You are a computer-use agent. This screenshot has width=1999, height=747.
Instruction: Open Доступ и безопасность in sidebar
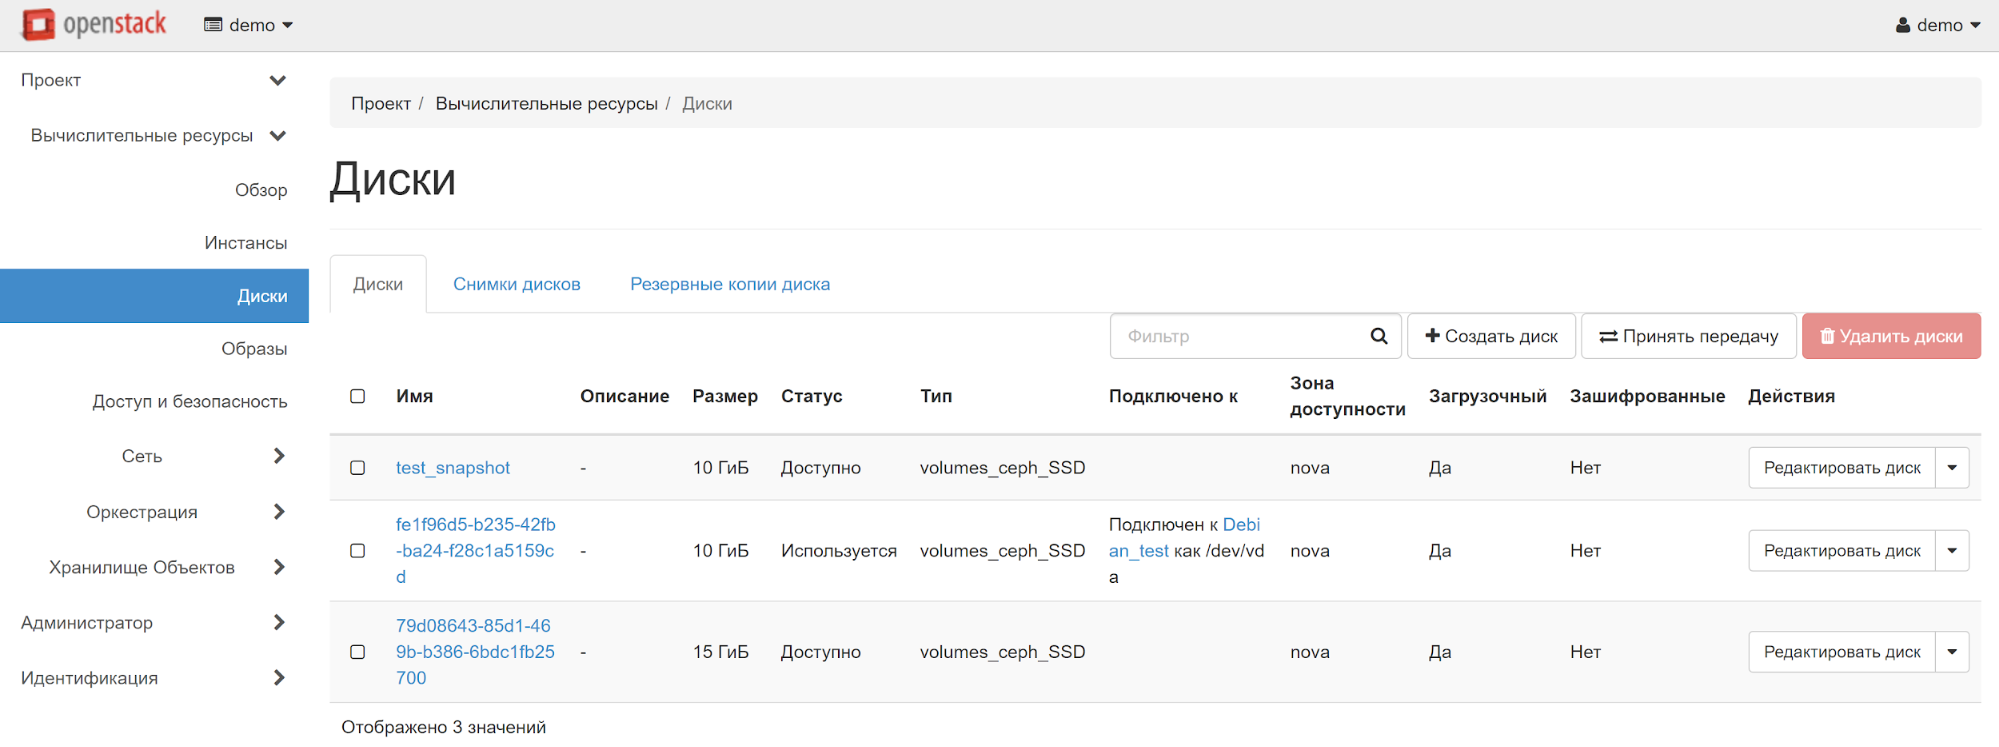click(x=190, y=402)
